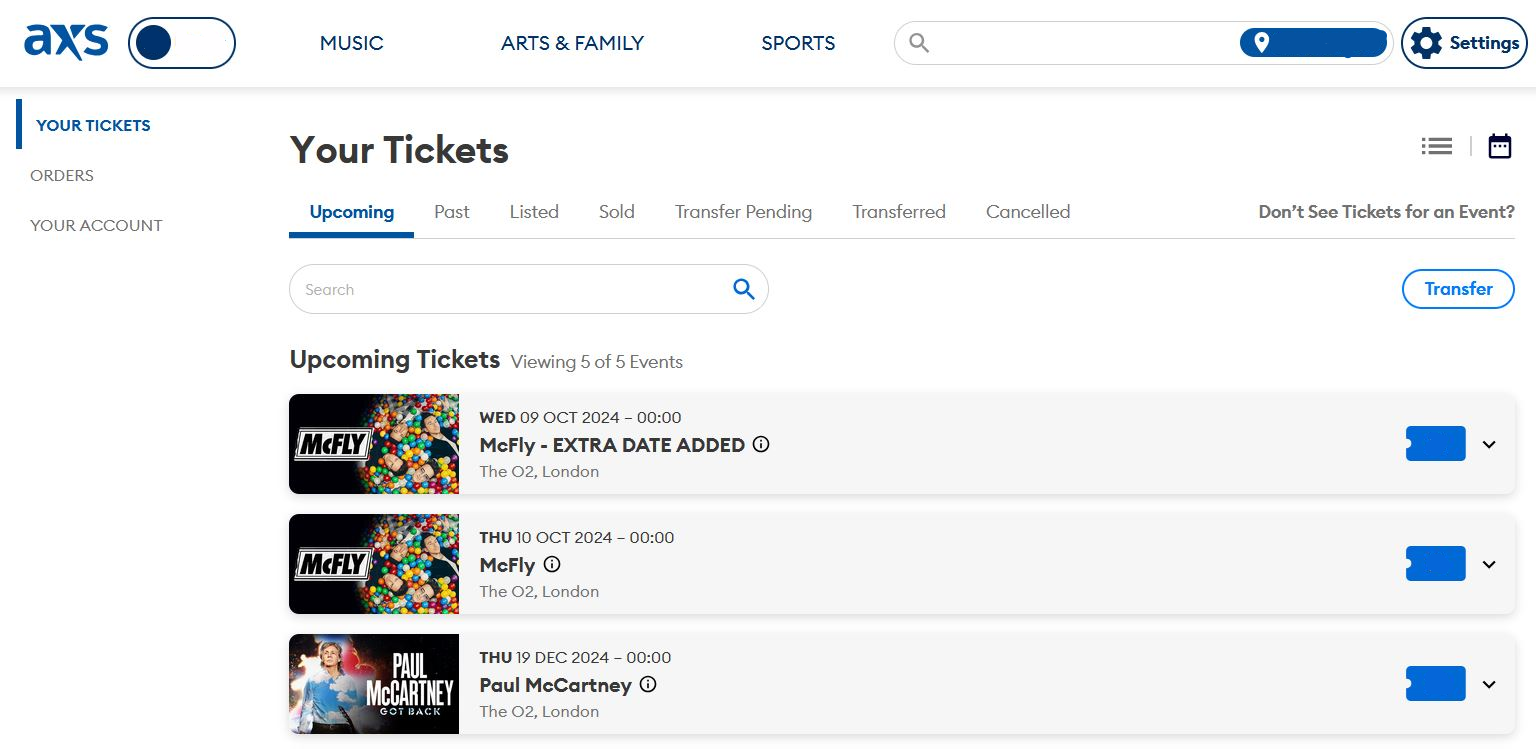This screenshot has height=749, width=1536.
Task: Click the location pin selector
Action: 1313,43
